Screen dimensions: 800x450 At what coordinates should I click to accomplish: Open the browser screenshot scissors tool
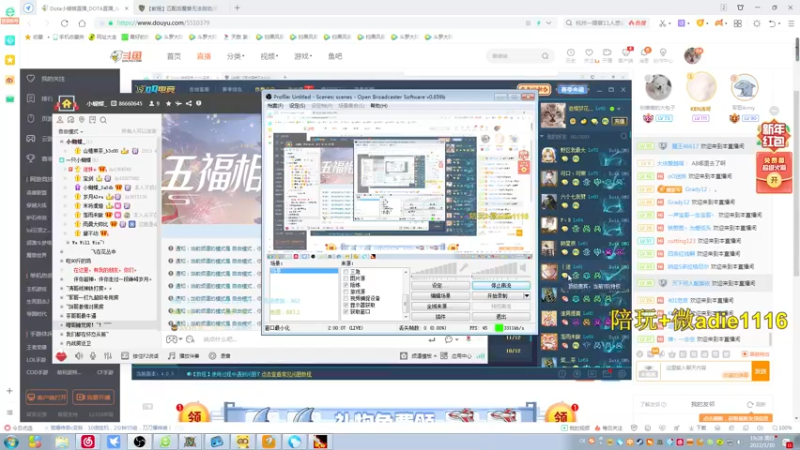[662, 23]
